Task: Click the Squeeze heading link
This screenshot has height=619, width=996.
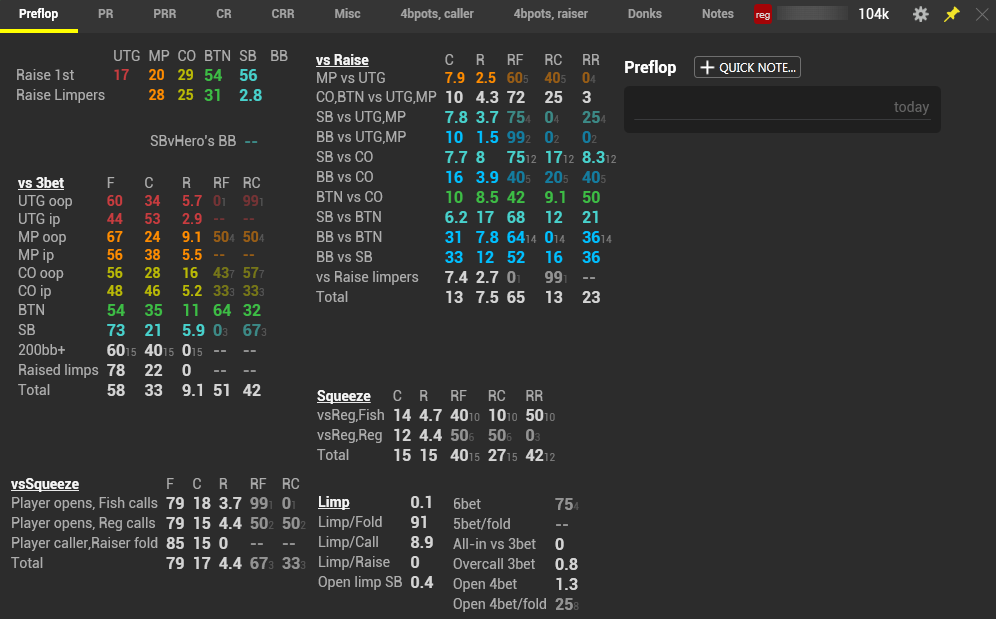Action: click(344, 396)
